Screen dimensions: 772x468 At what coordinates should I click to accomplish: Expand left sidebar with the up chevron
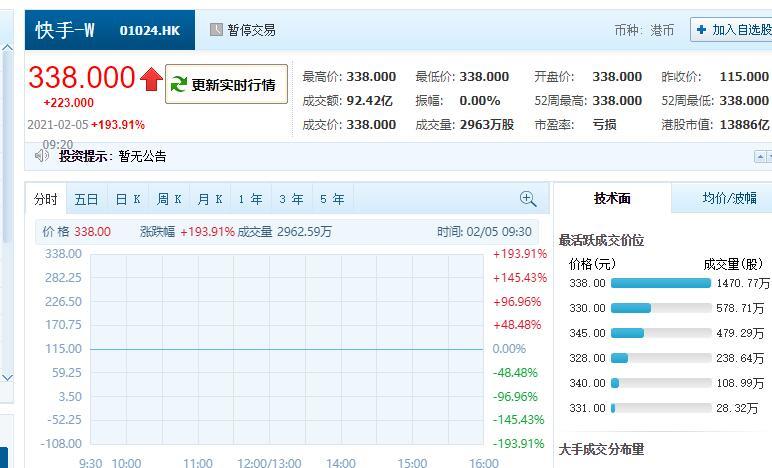(x=7, y=48)
